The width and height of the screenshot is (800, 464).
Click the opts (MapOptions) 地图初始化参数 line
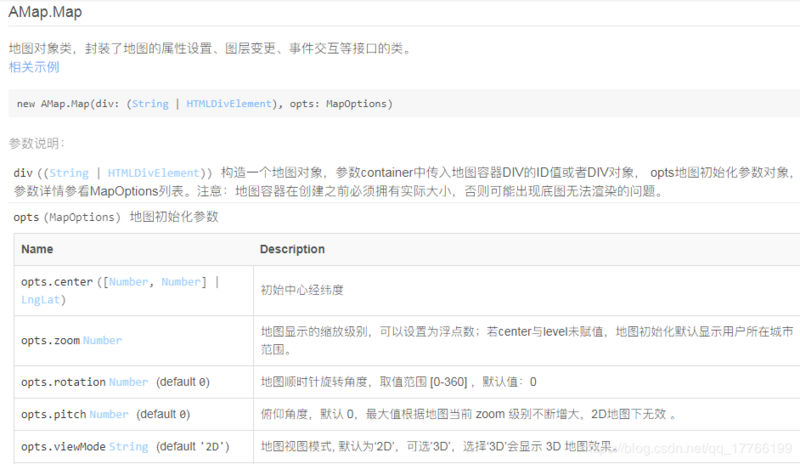click(x=116, y=217)
